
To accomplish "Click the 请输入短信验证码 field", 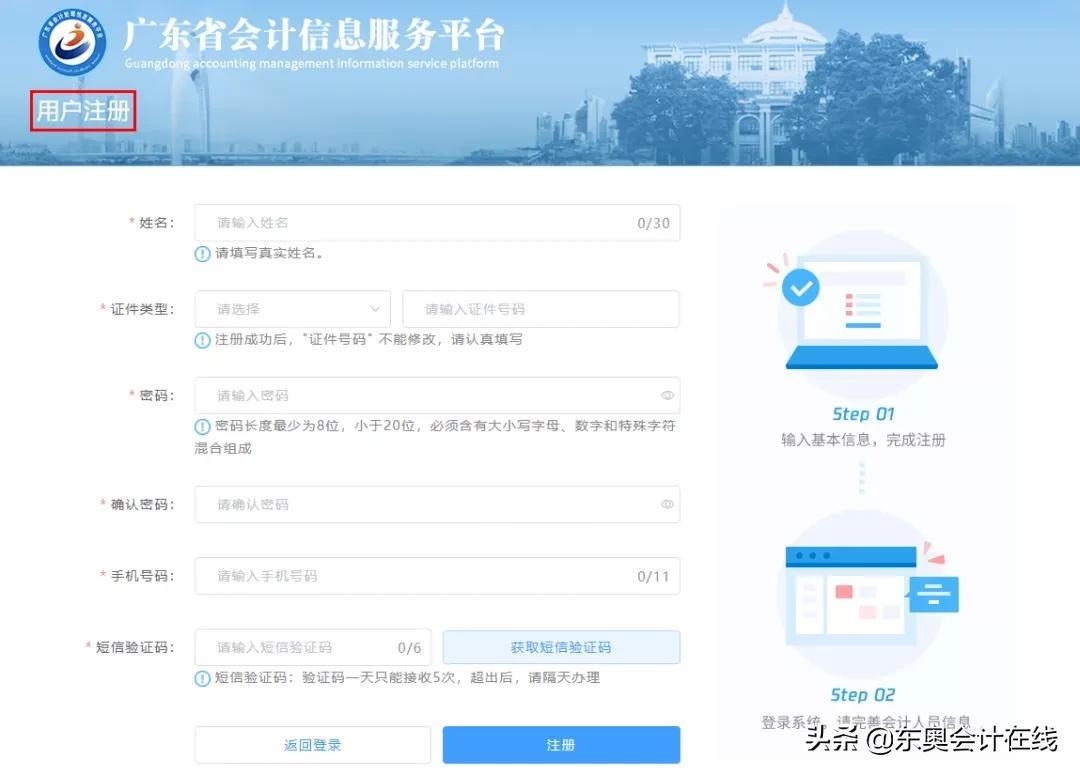I will 313,648.
